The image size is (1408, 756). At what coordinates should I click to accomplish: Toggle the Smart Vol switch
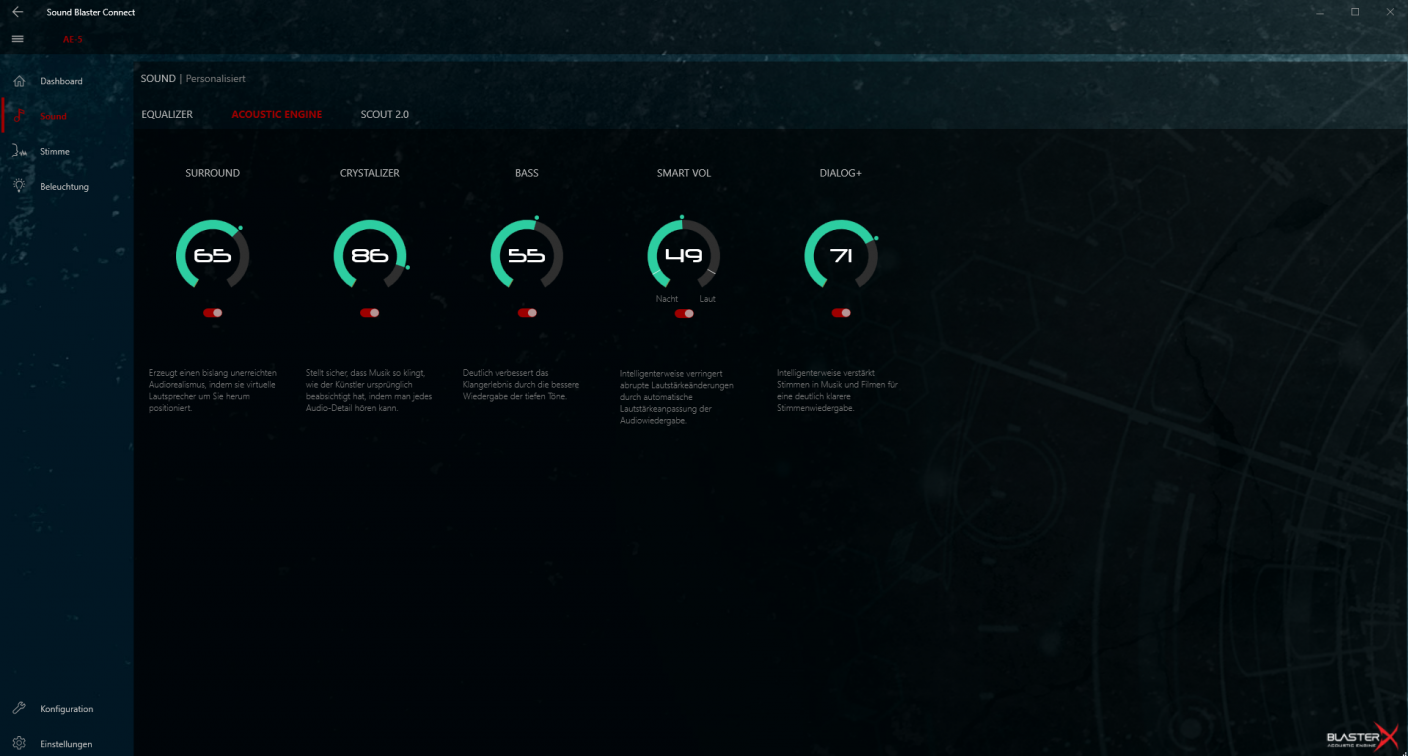[x=684, y=313]
